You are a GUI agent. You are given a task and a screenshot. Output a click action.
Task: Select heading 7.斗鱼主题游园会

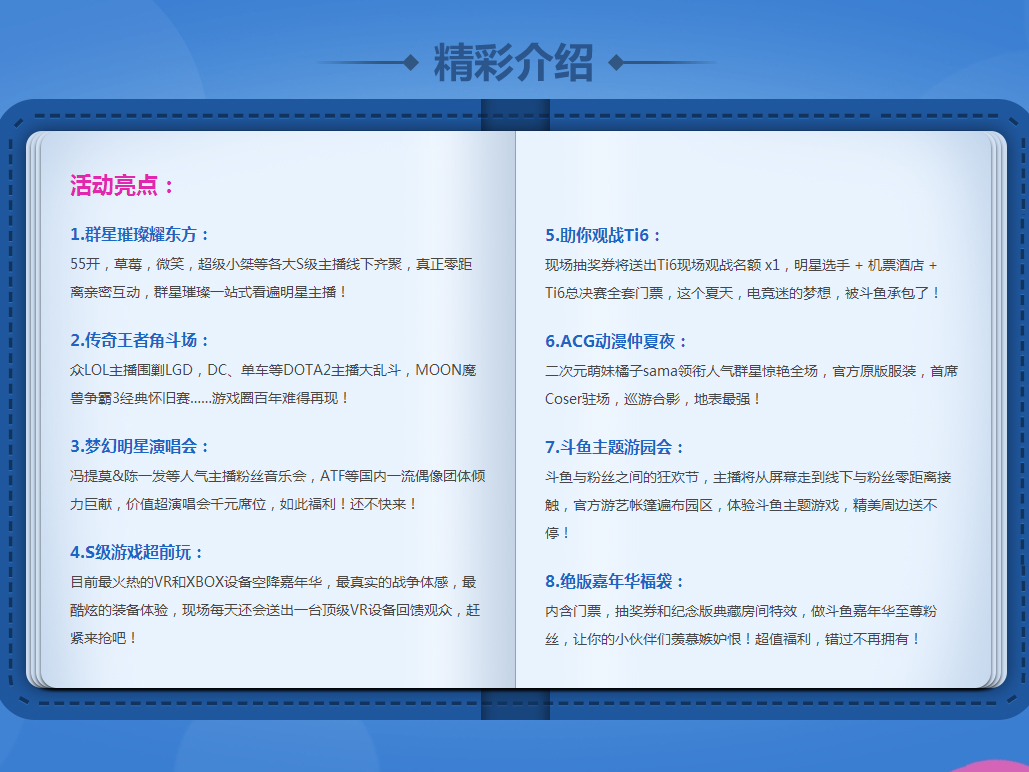(614, 447)
